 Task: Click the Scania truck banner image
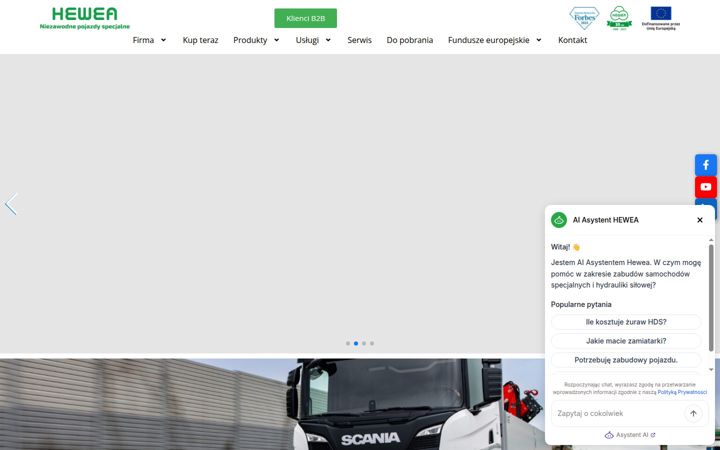coord(272,404)
